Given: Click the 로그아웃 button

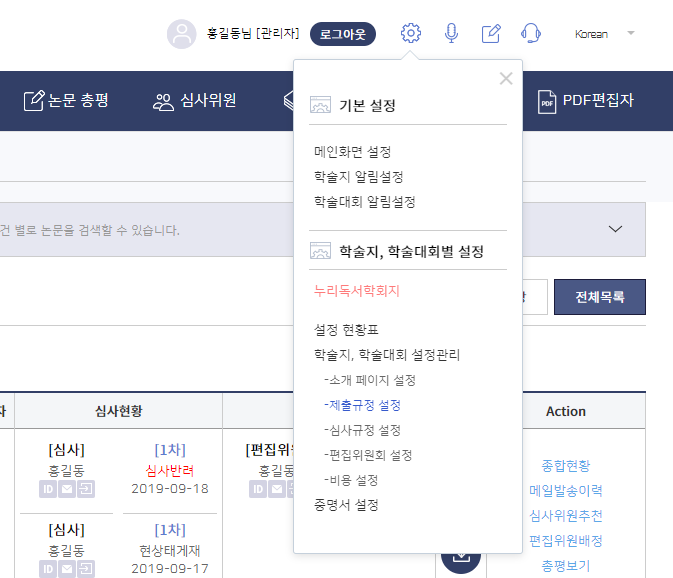Looking at the screenshot, I should click(343, 34).
